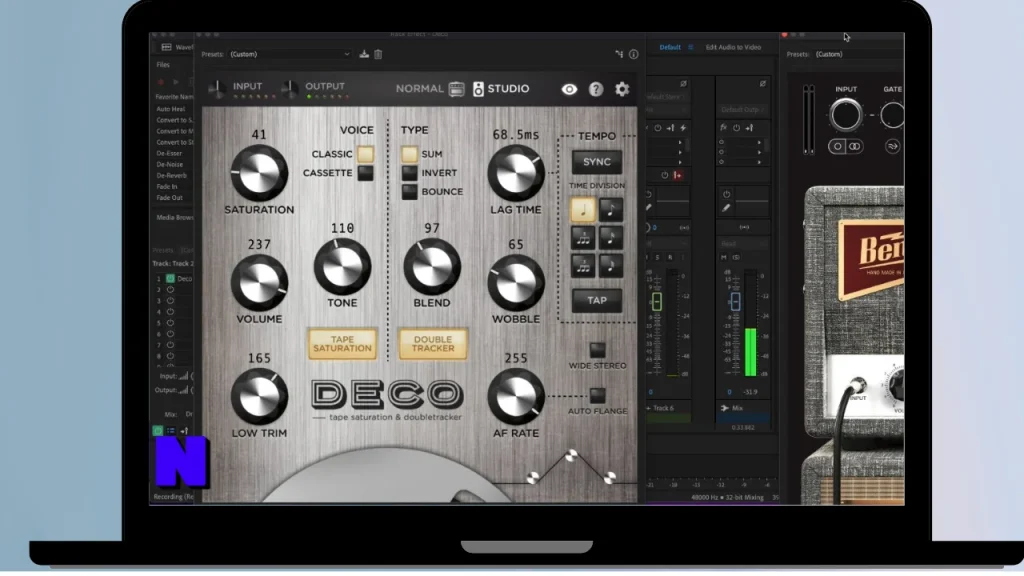Open the Deco settings gear
1024x576 pixels.
tap(622, 89)
